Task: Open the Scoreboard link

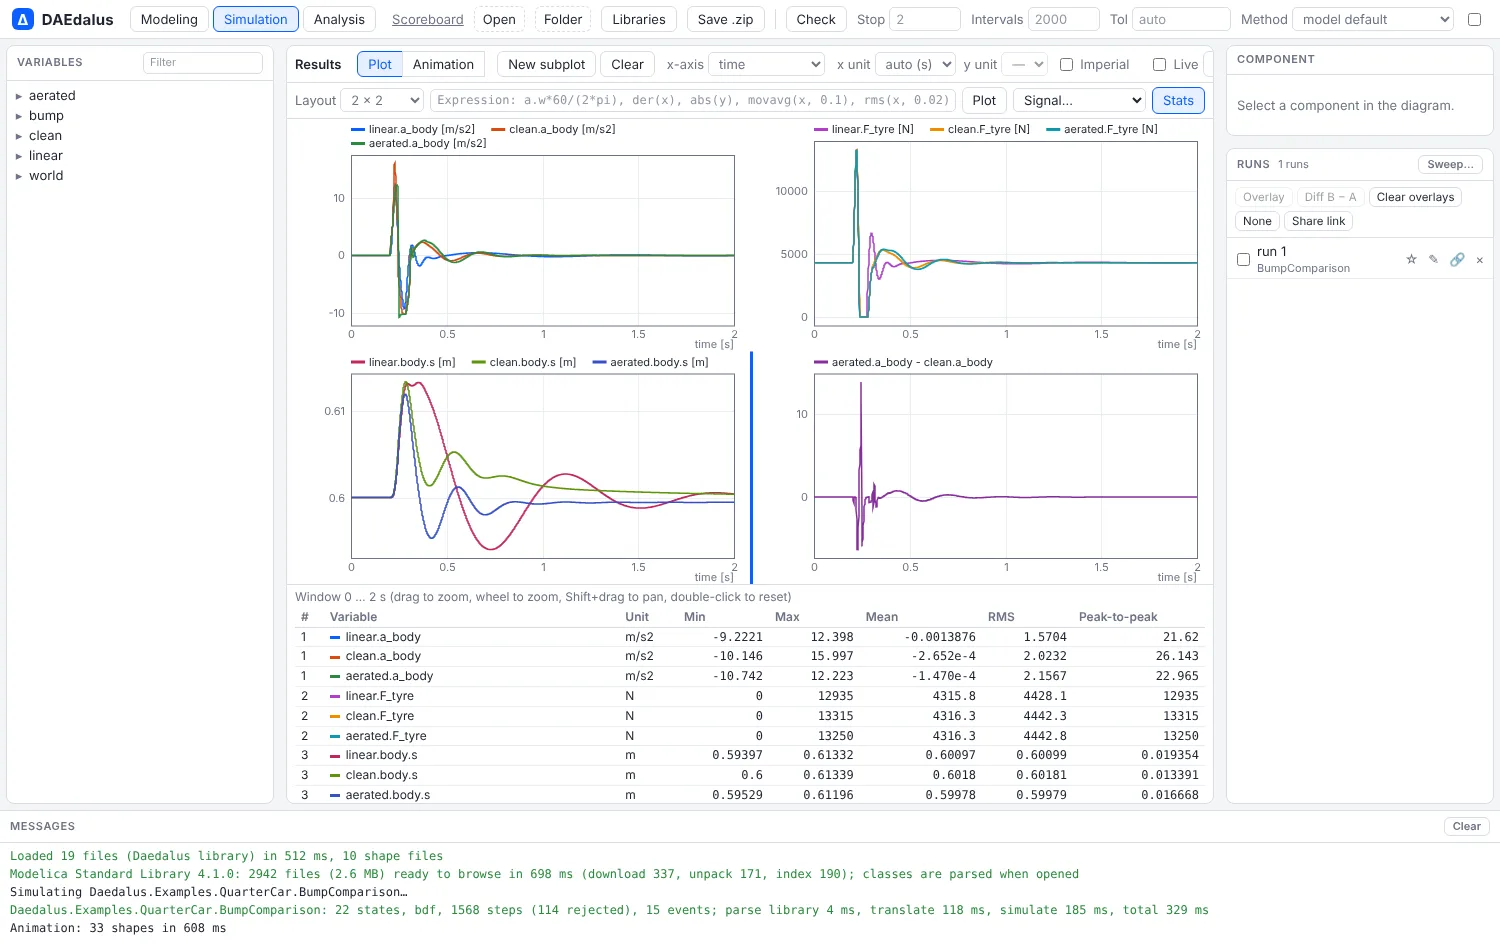Action: 428,19
